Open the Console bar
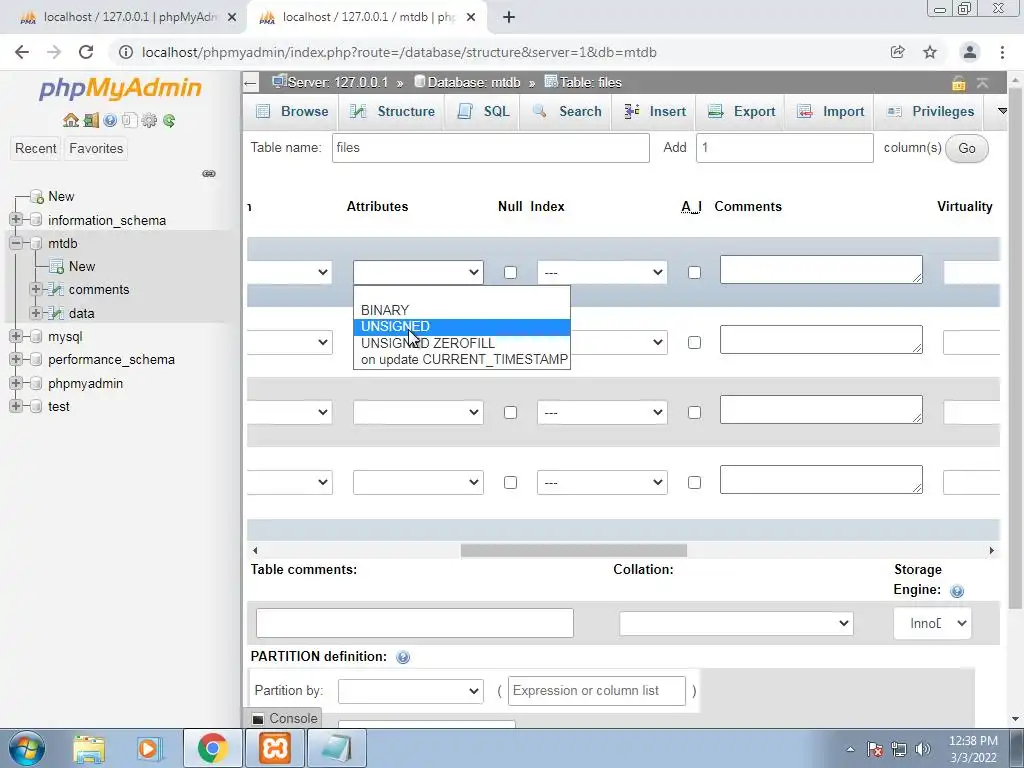Image resolution: width=1024 pixels, height=768 pixels. 285,718
